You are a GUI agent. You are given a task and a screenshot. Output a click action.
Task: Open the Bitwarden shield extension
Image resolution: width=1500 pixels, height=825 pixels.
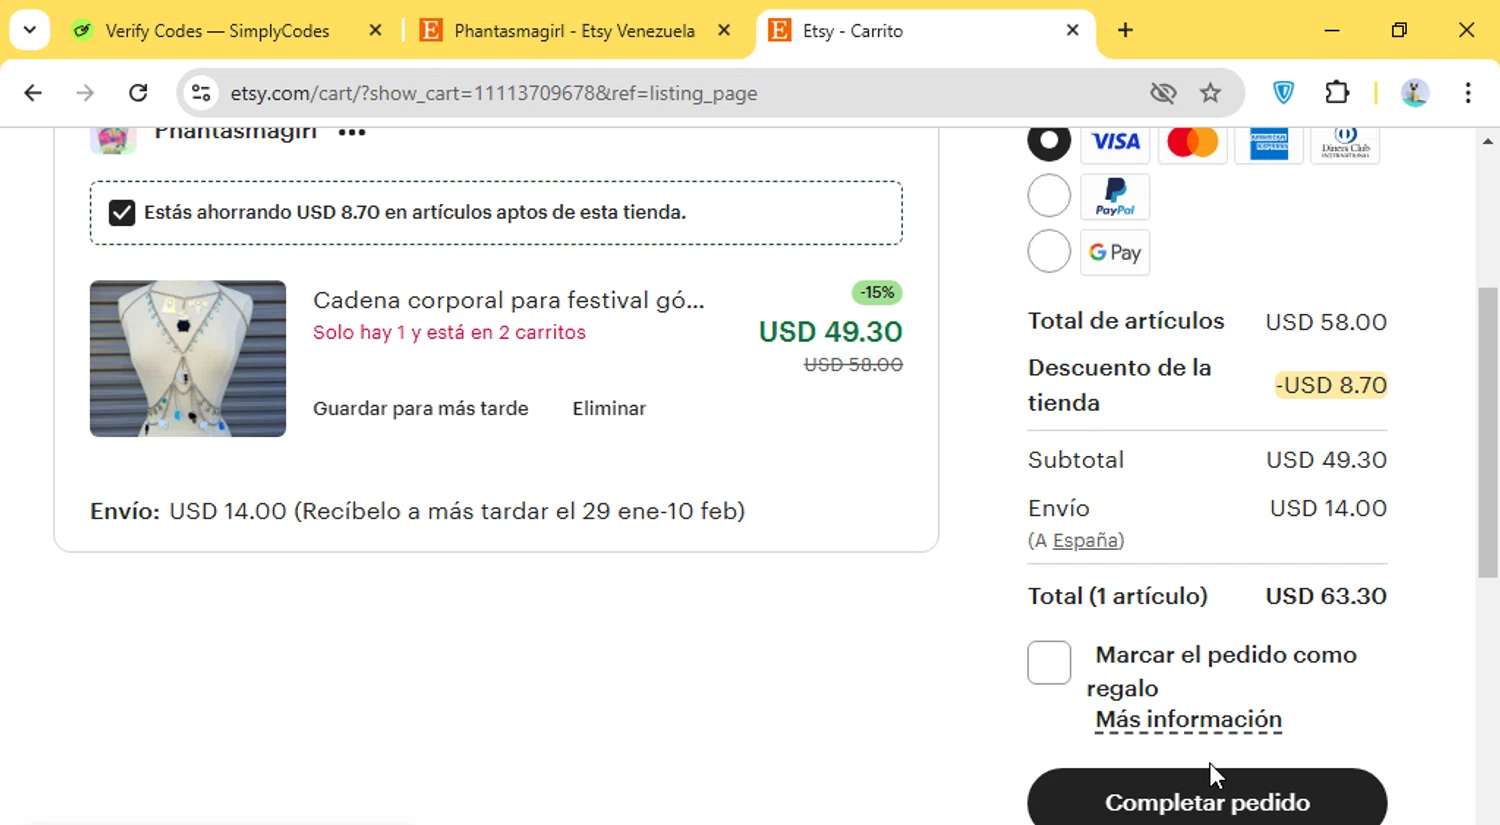pos(1283,93)
